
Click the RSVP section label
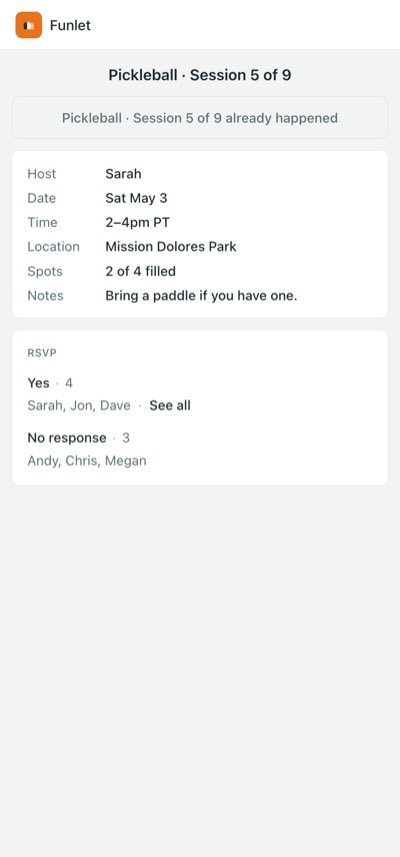pyautogui.click(x=42, y=353)
